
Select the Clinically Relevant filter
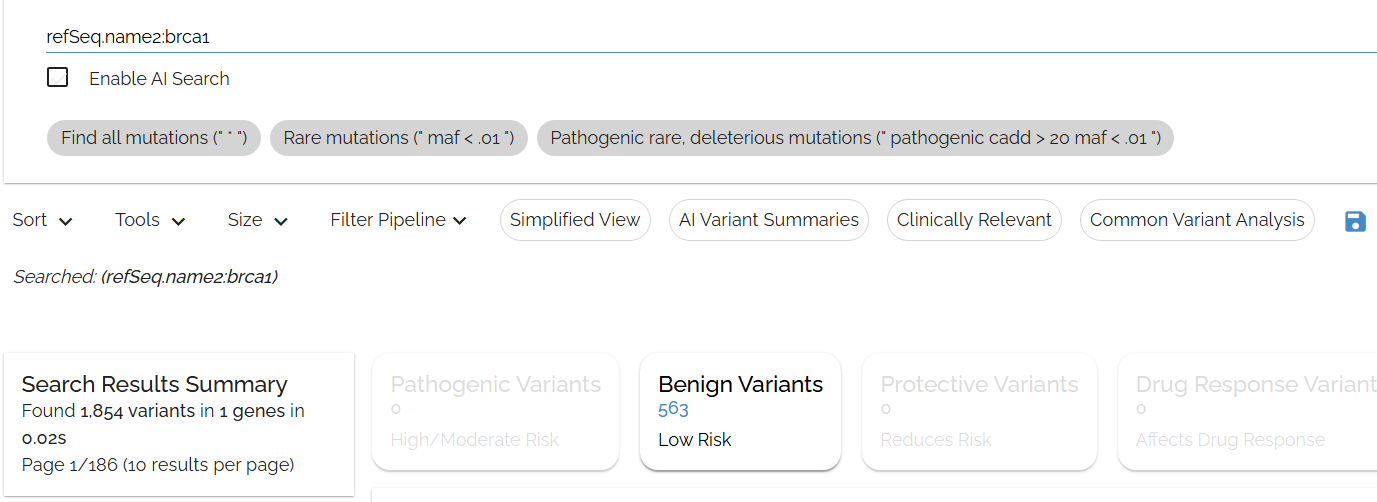coord(974,220)
